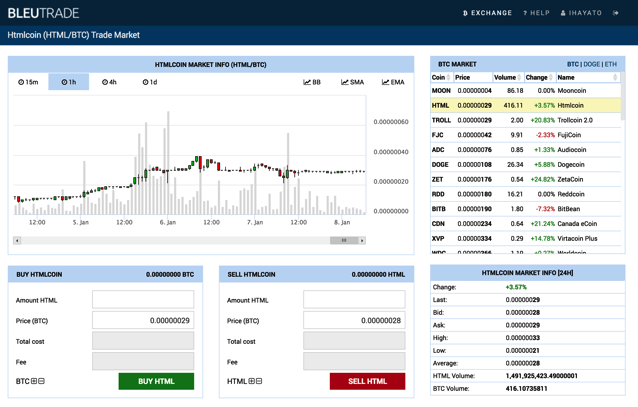The image size is (638, 407).
Task: Click the buy Price (BTC) field
Action: [143, 320]
